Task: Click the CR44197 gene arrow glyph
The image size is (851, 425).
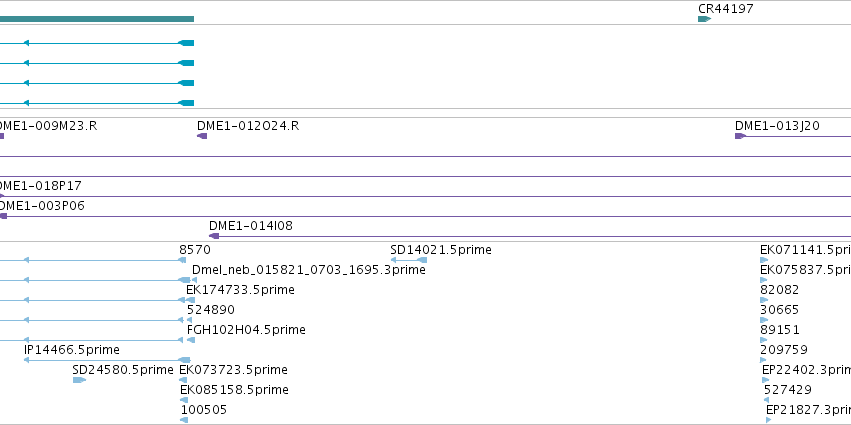Action: 704,19
